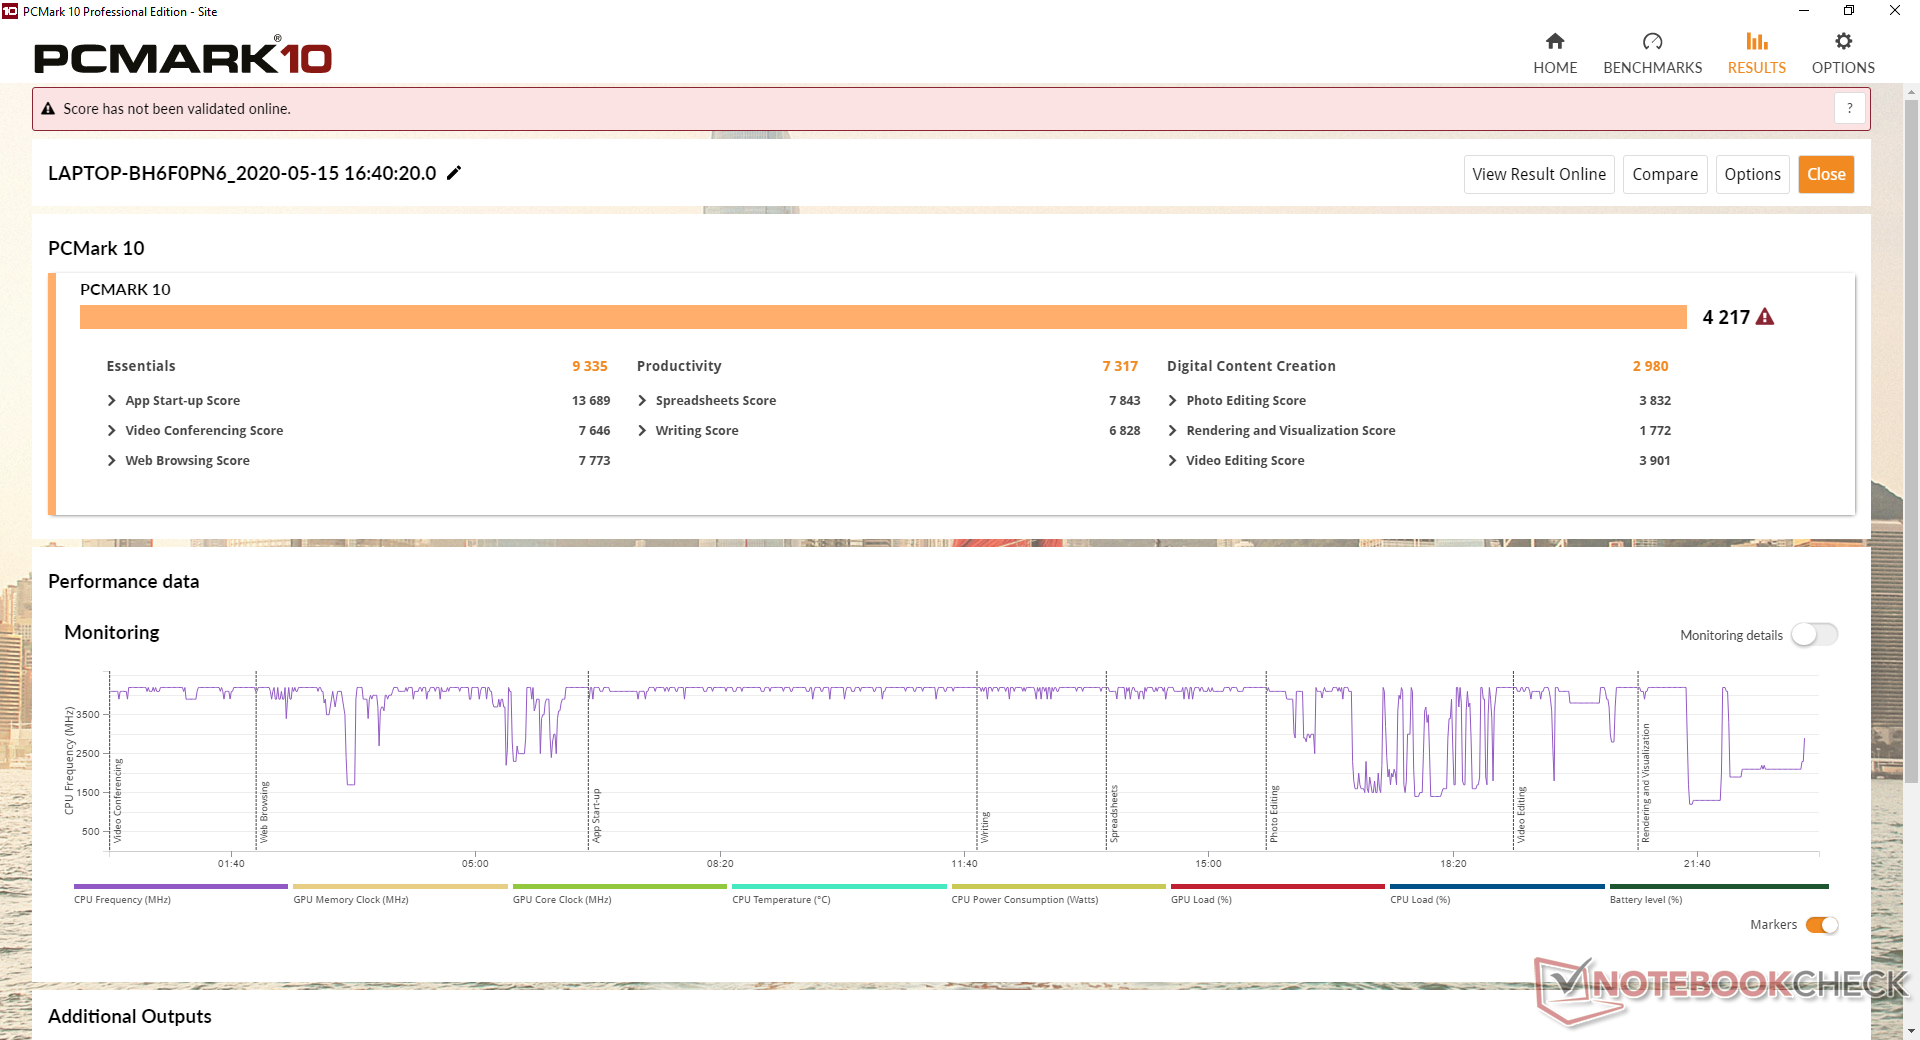Click the Spreadsheets marker in chart

[1114, 814]
